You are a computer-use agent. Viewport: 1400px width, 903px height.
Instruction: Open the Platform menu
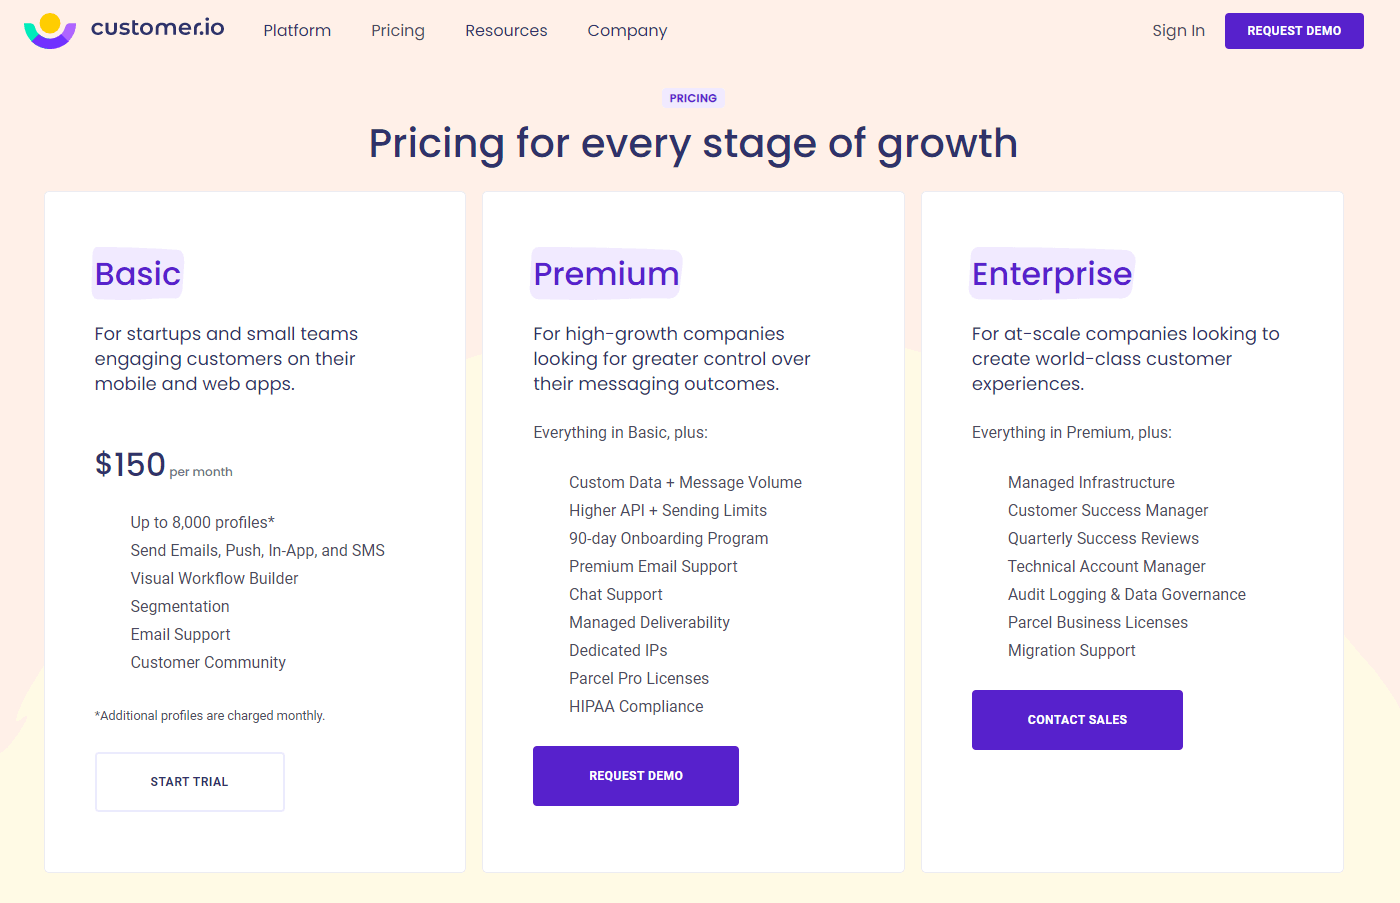pyautogui.click(x=297, y=31)
